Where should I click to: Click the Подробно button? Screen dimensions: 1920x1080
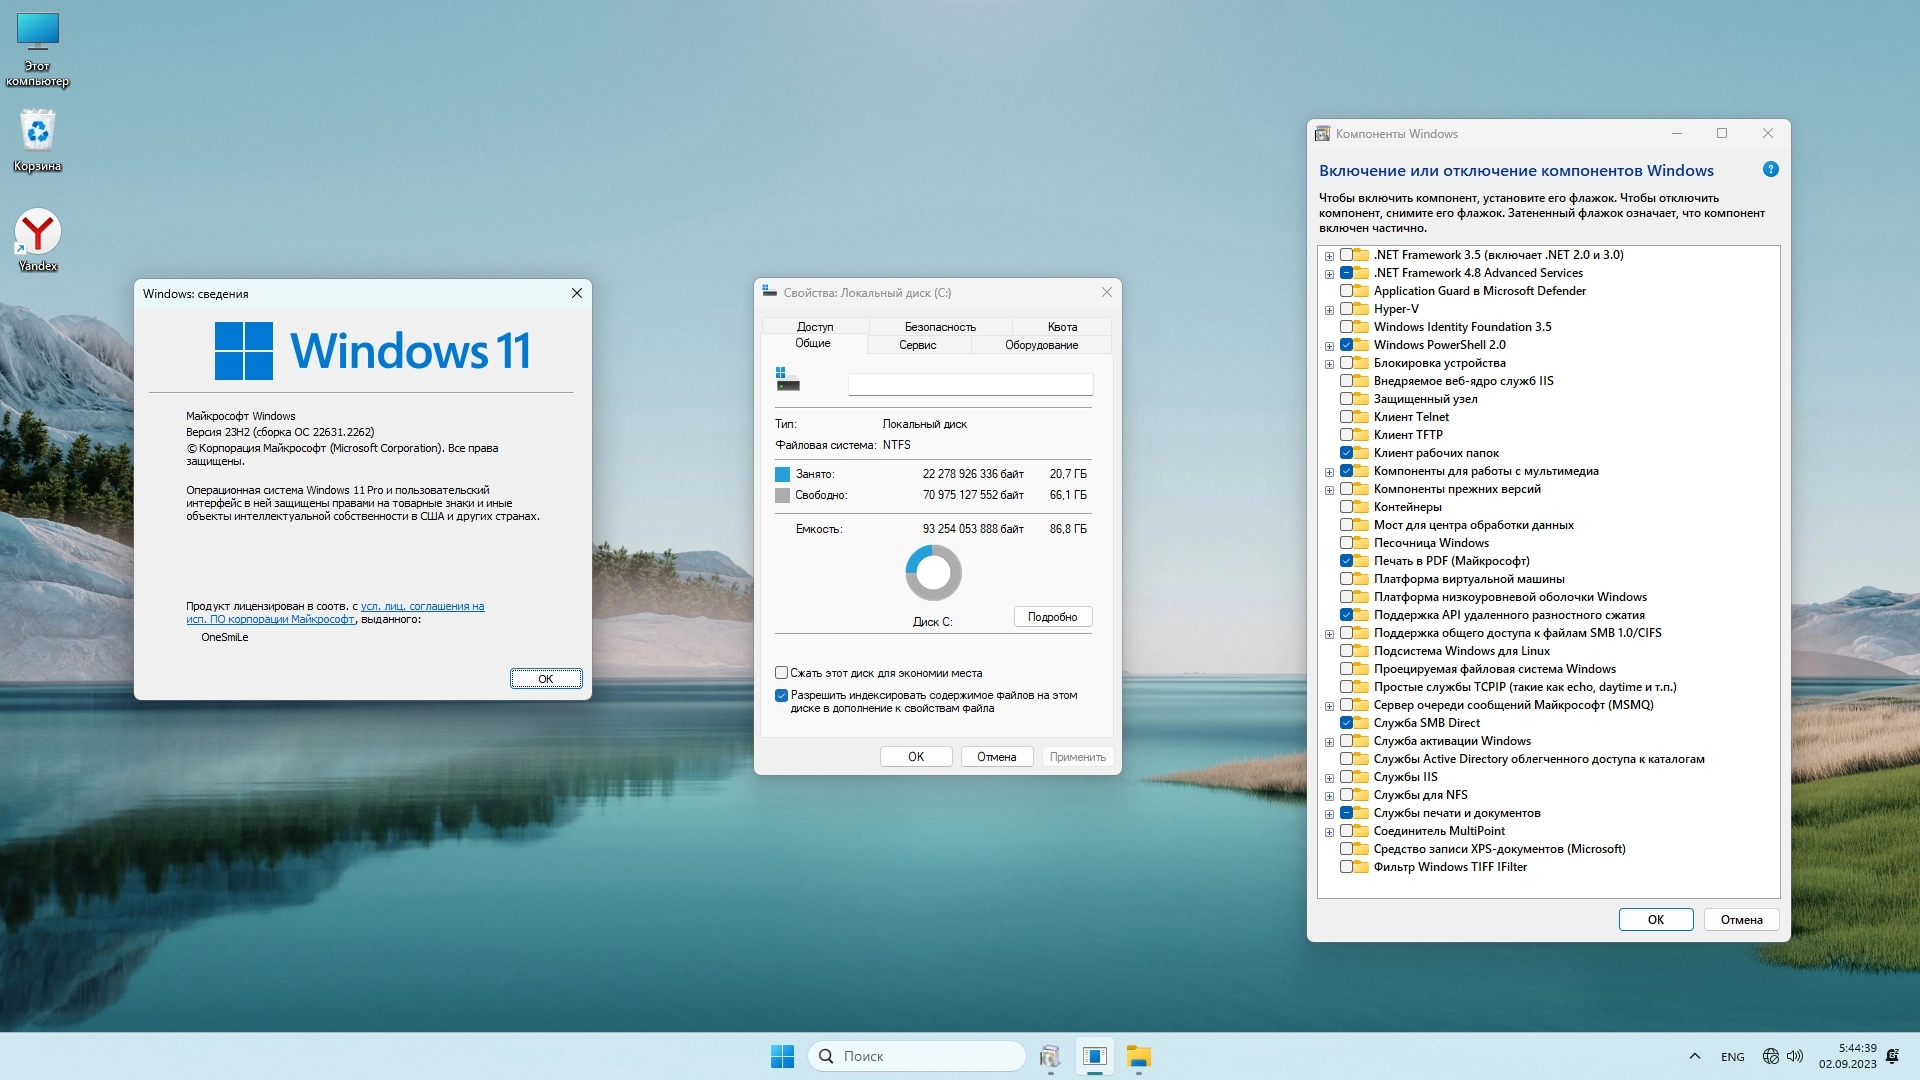pos(1052,617)
